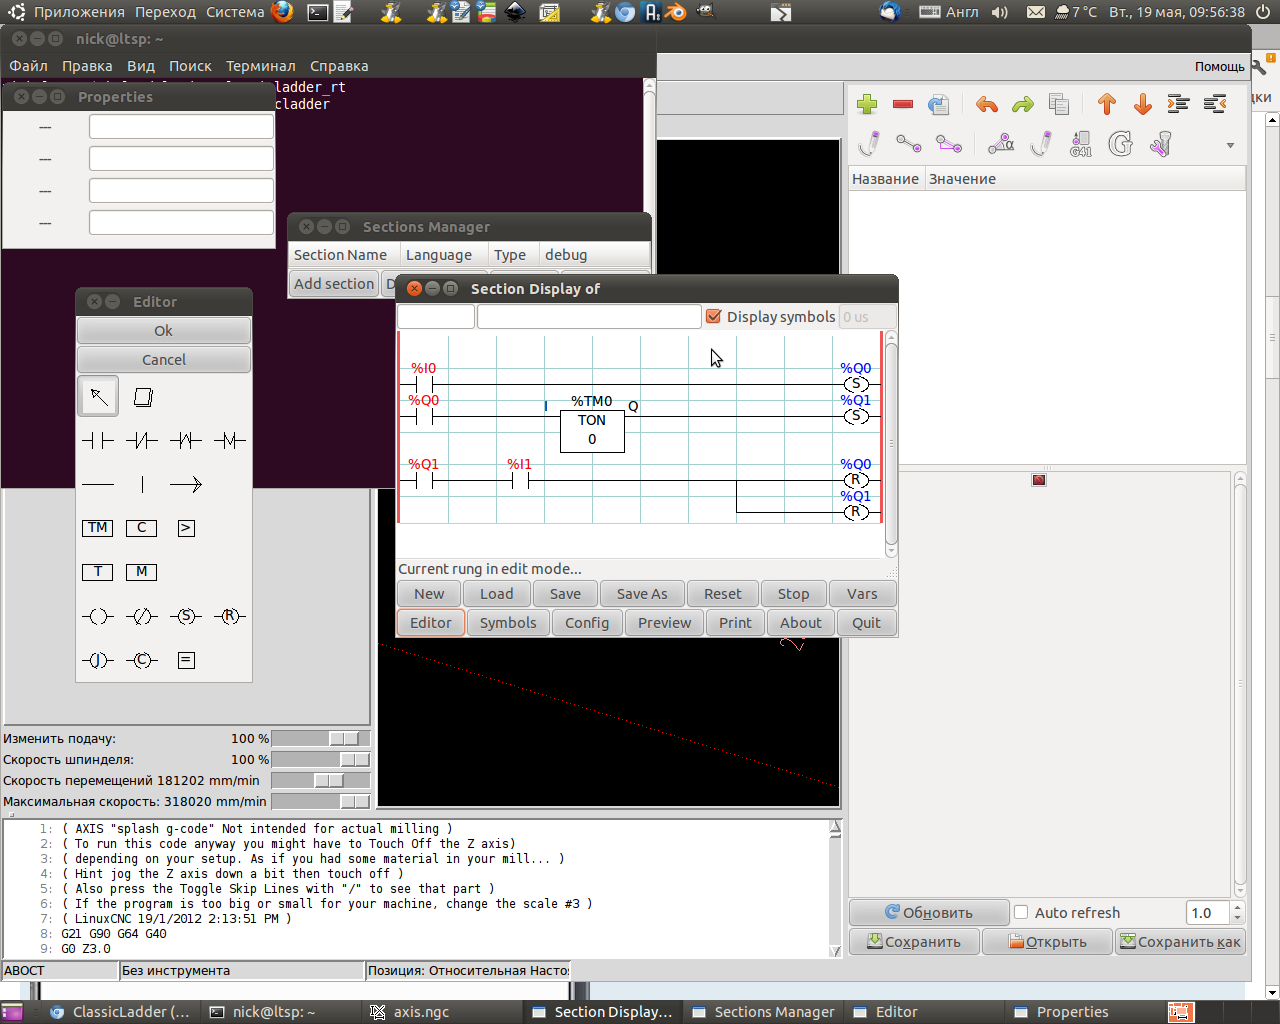Screen dimensions: 1280x1024
Task: Pick the TM timer block element
Action: (98, 528)
